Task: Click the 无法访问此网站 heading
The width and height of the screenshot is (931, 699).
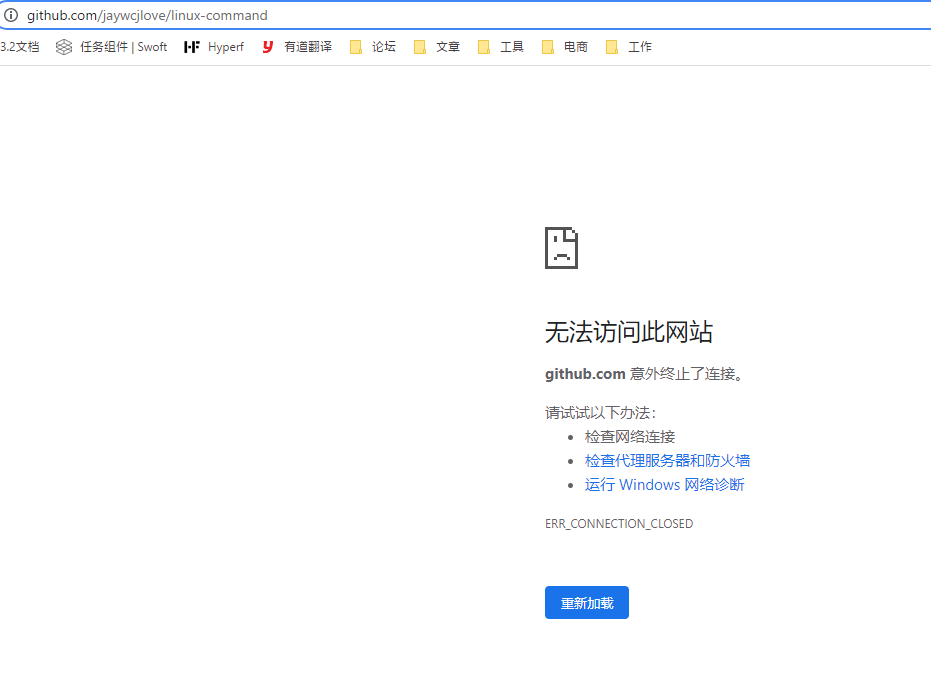Action: point(629,332)
